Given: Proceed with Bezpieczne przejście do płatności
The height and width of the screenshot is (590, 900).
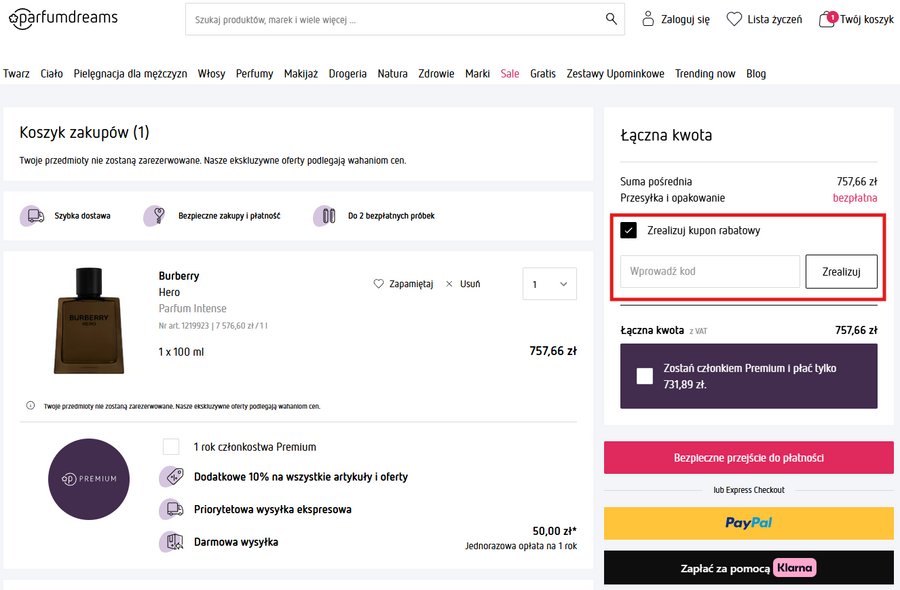Looking at the screenshot, I should point(748,458).
